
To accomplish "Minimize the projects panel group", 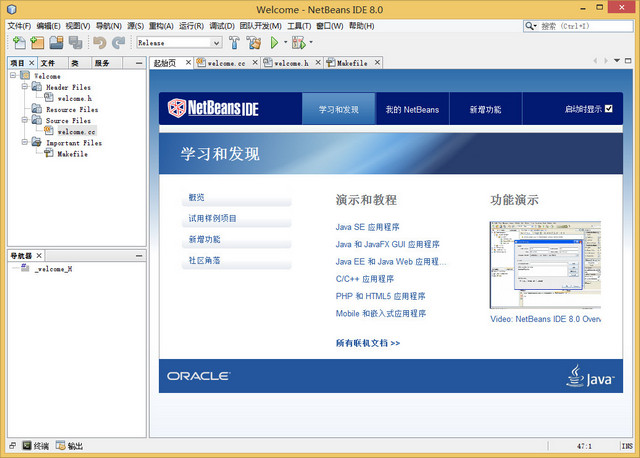I will click(x=139, y=63).
